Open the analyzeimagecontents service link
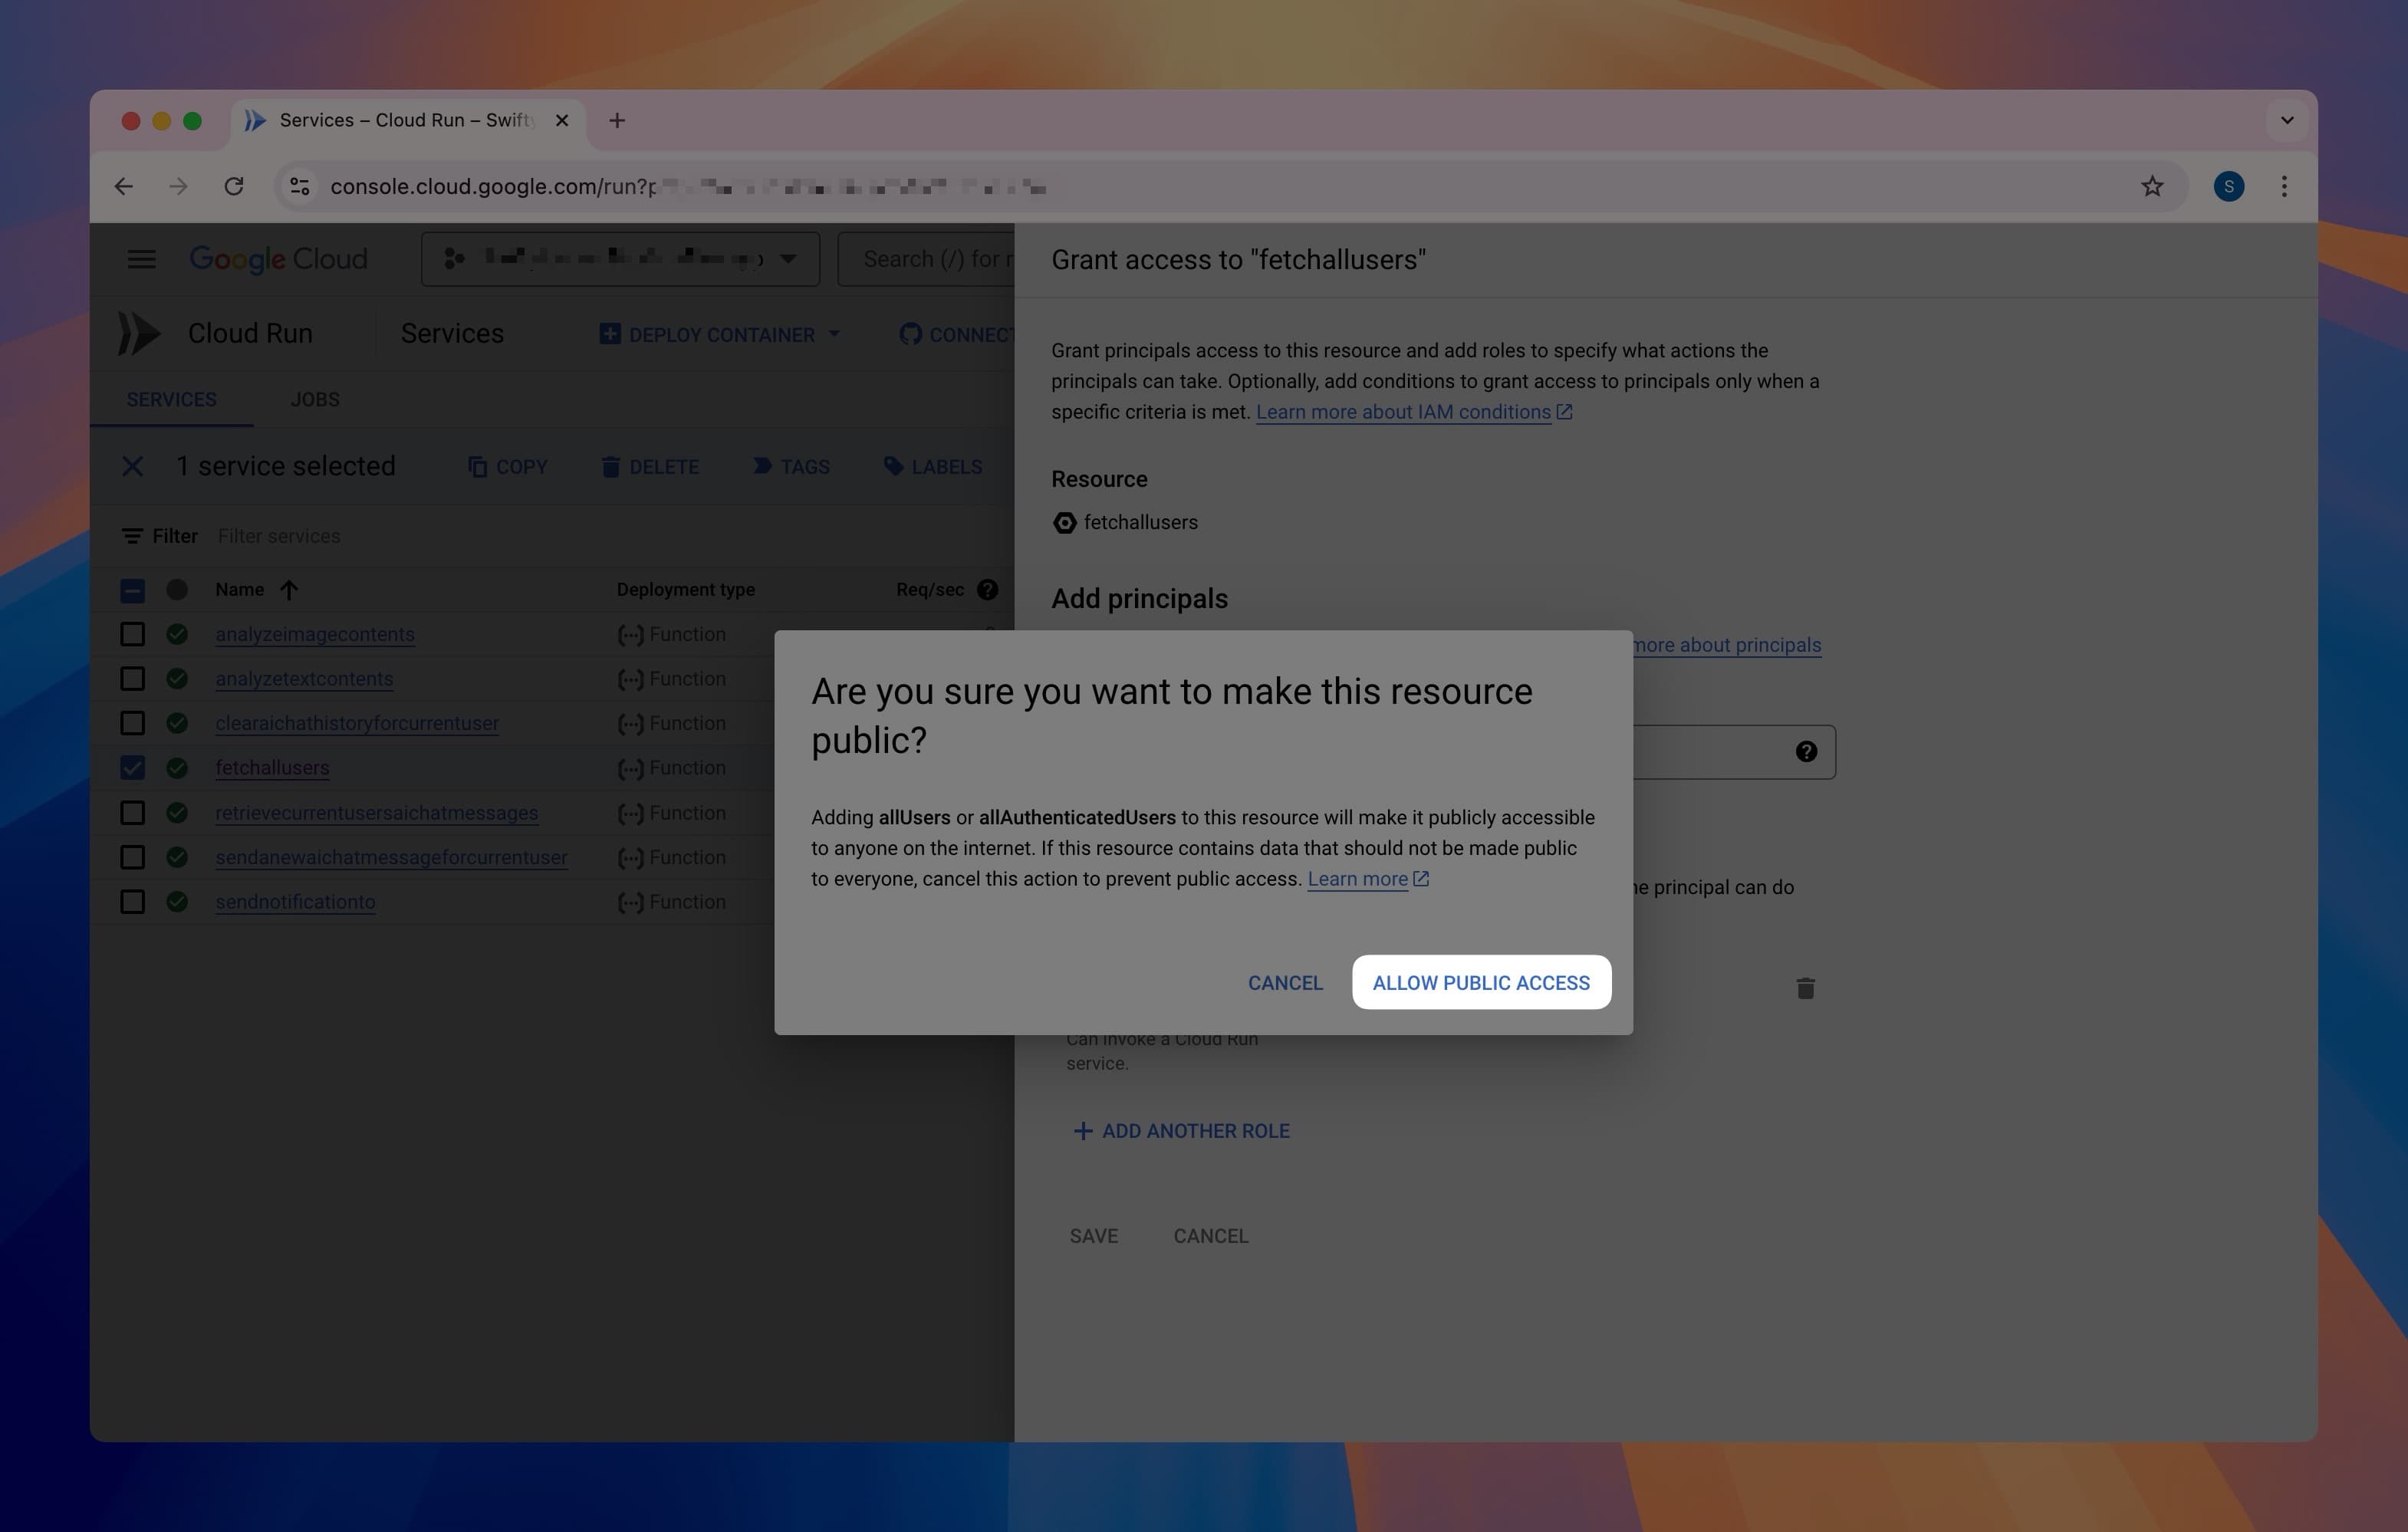The width and height of the screenshot is (2408, 1532). tap(315, 634)
